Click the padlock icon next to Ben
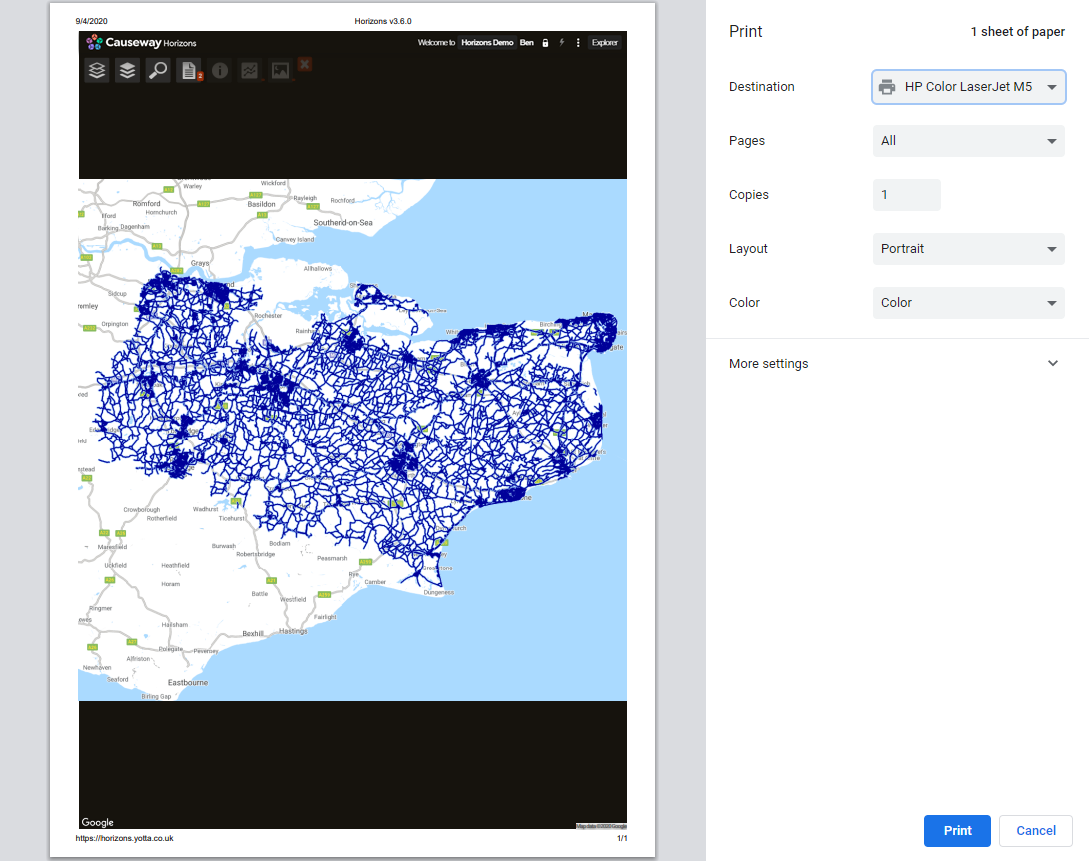Image resolution: width=1089 pixels, height=861 pixels. pos(545,43)
